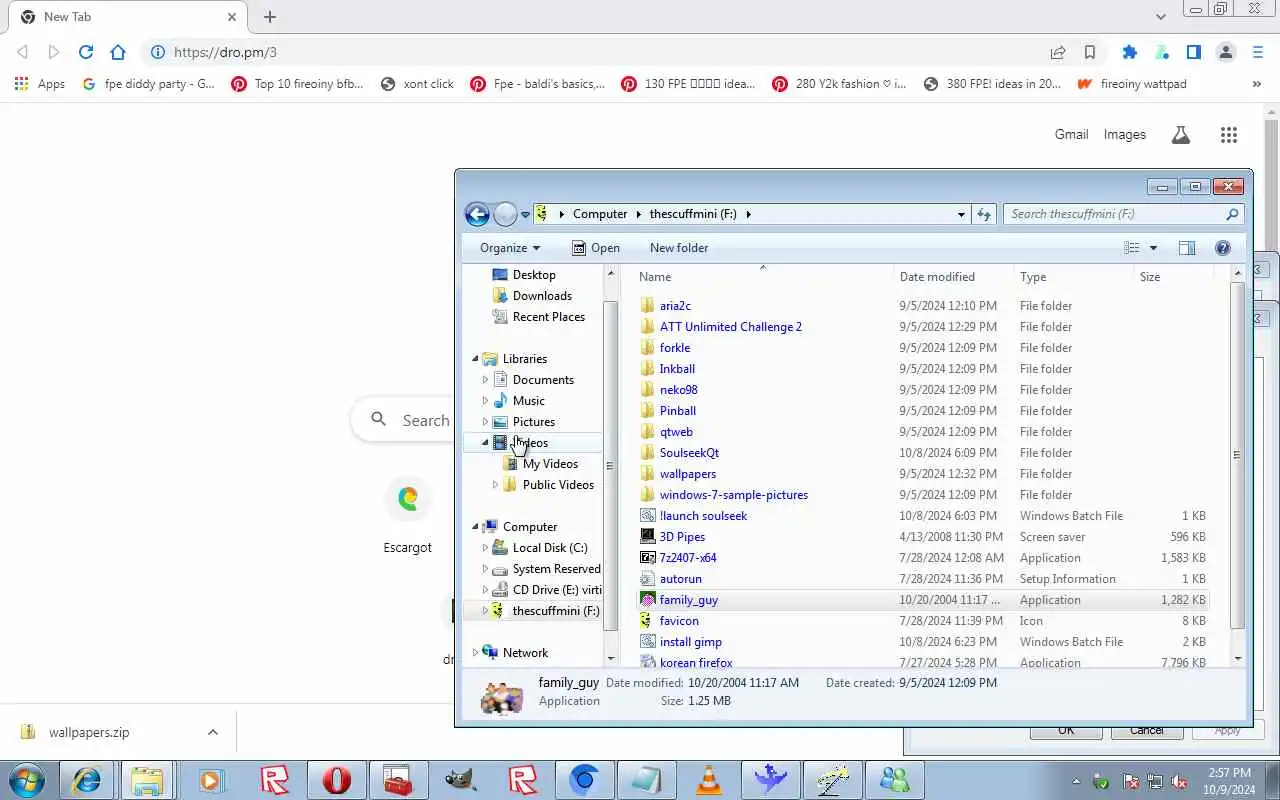Open the Images link

coord(1125,135)
